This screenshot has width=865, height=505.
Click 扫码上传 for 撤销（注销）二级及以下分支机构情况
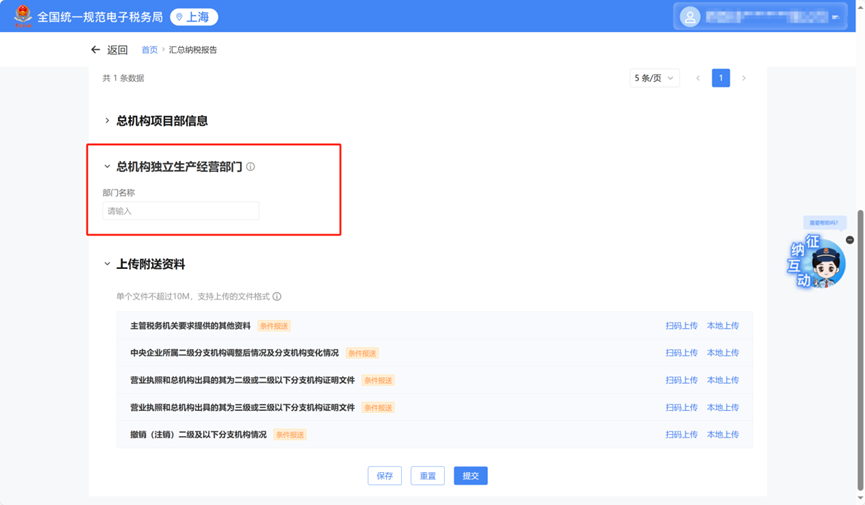(681, 435)
